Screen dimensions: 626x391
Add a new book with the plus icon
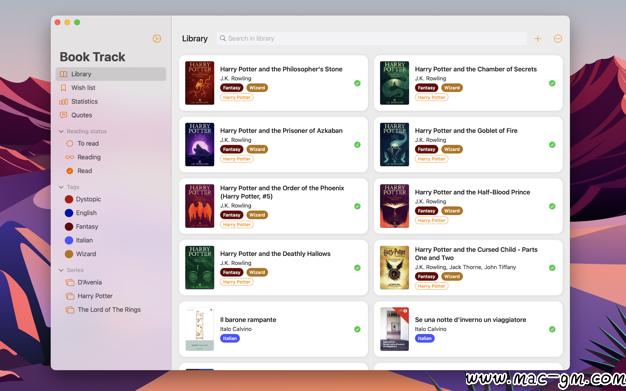coord(537,38)
